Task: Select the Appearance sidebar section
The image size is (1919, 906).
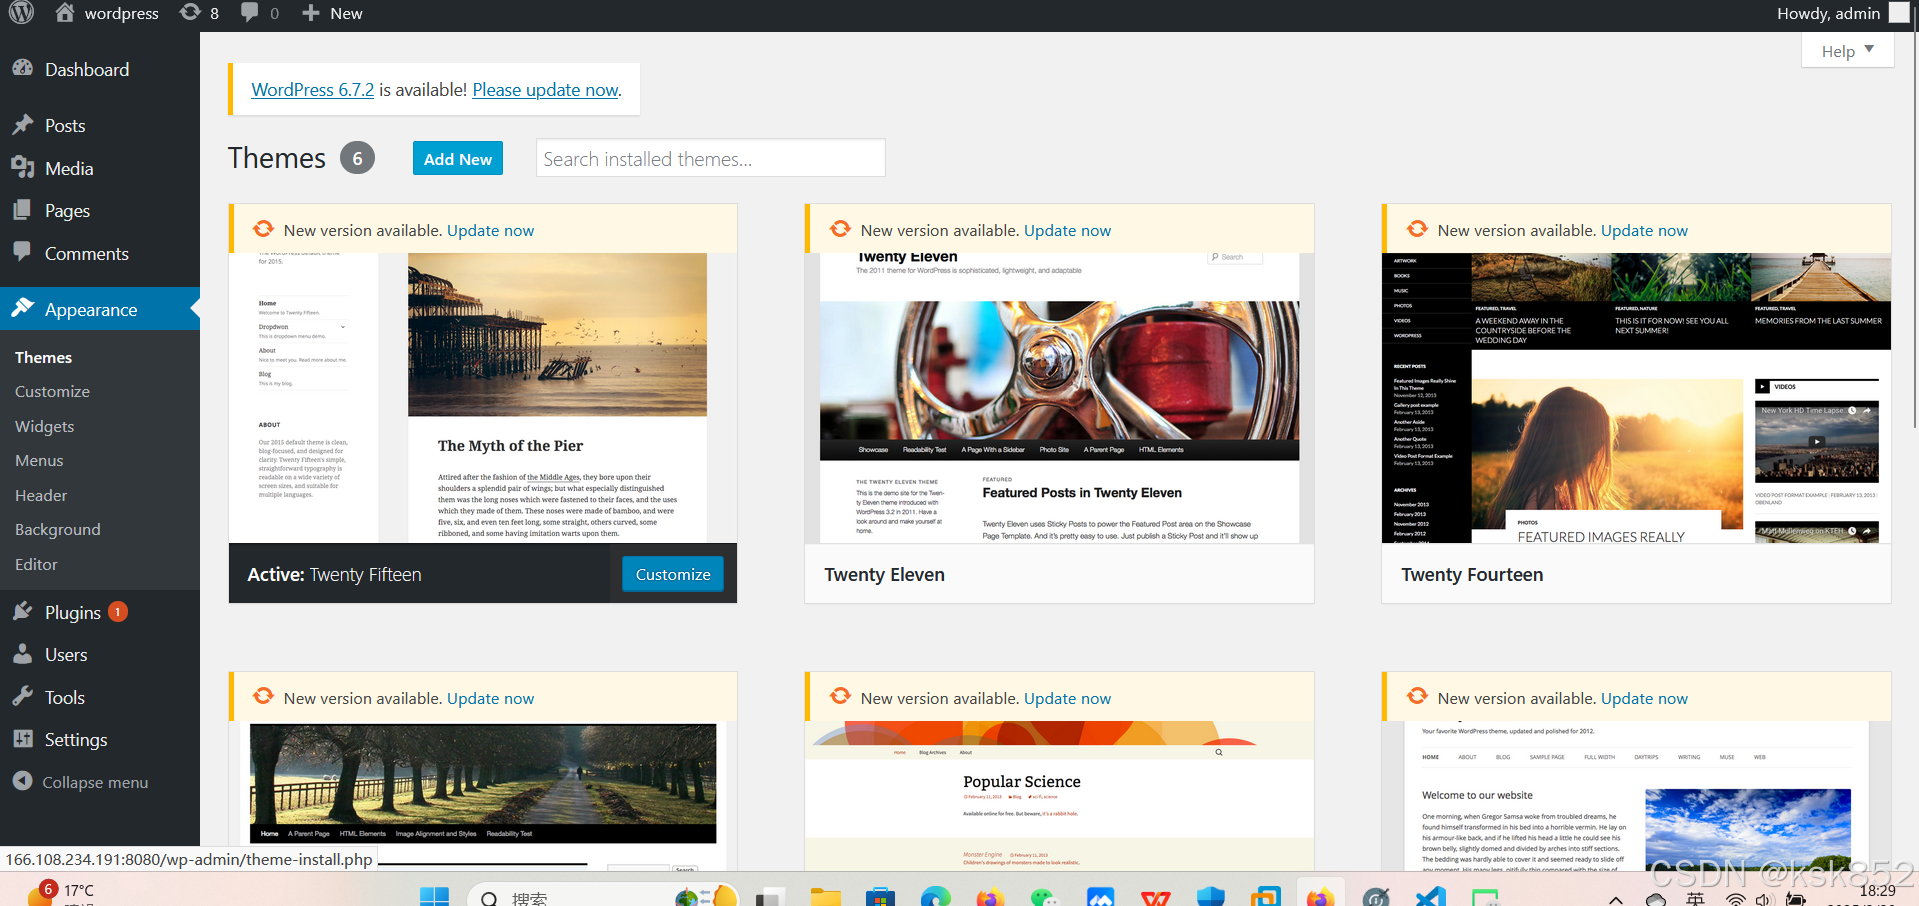Action: click(x=100, y=309)
